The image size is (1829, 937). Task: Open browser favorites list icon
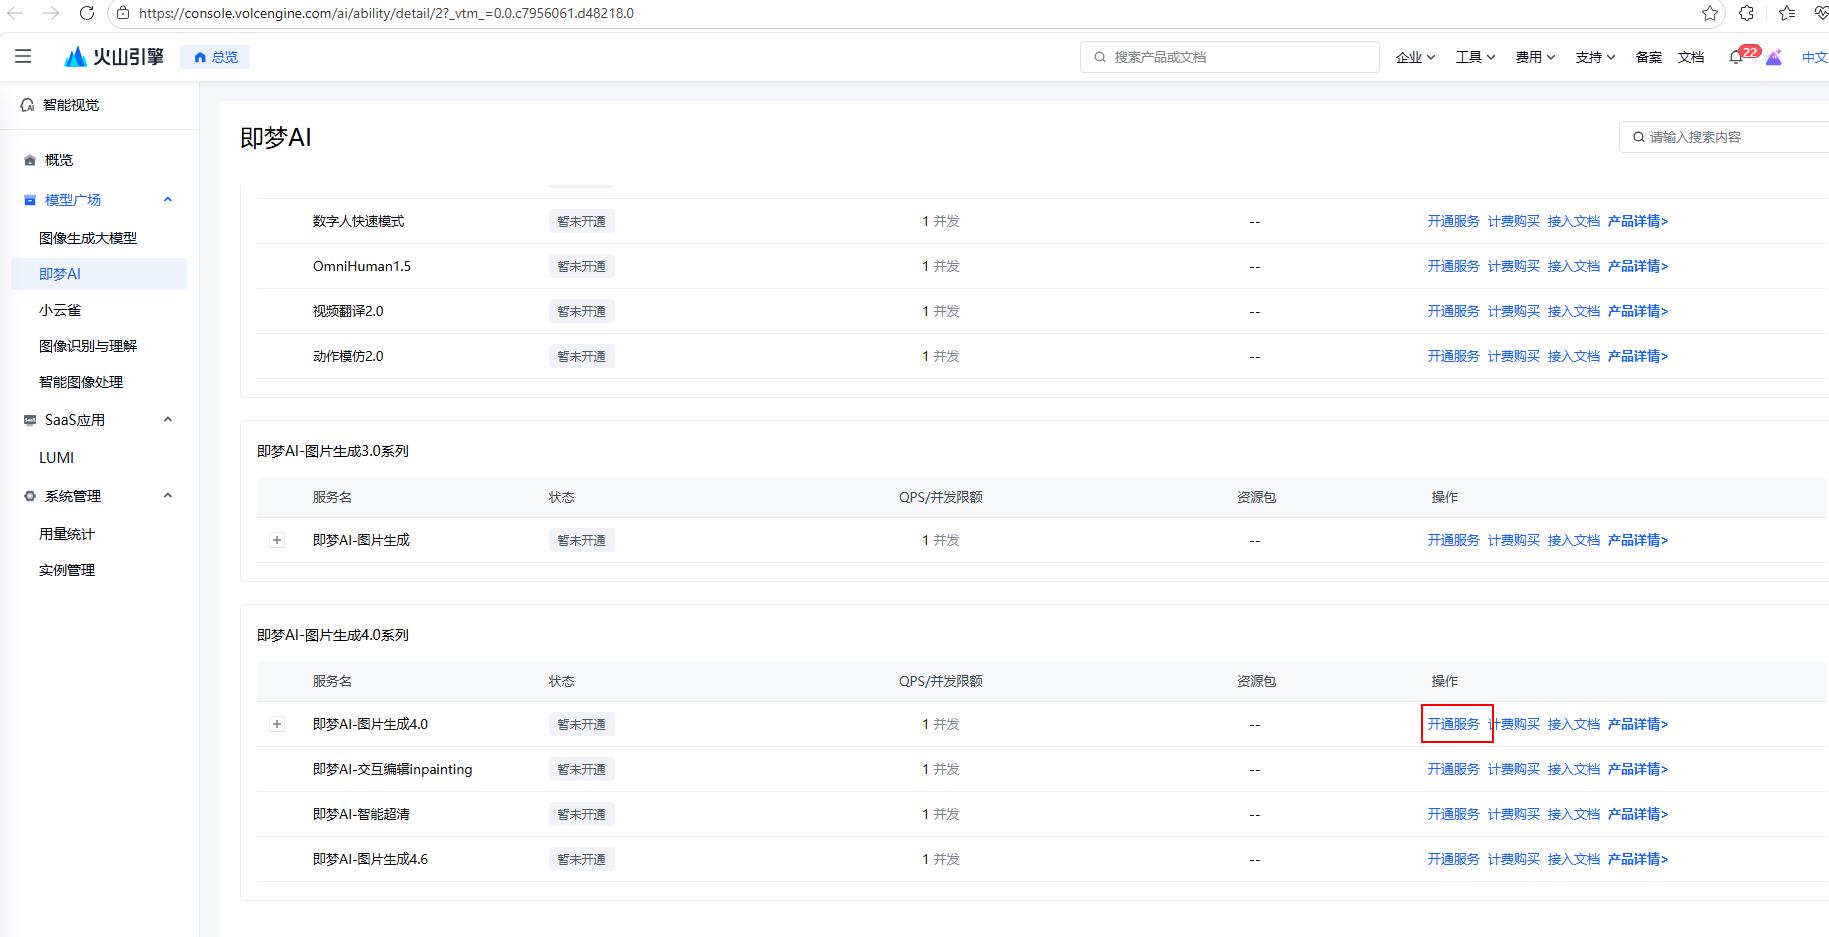[x=1787, y=13]
